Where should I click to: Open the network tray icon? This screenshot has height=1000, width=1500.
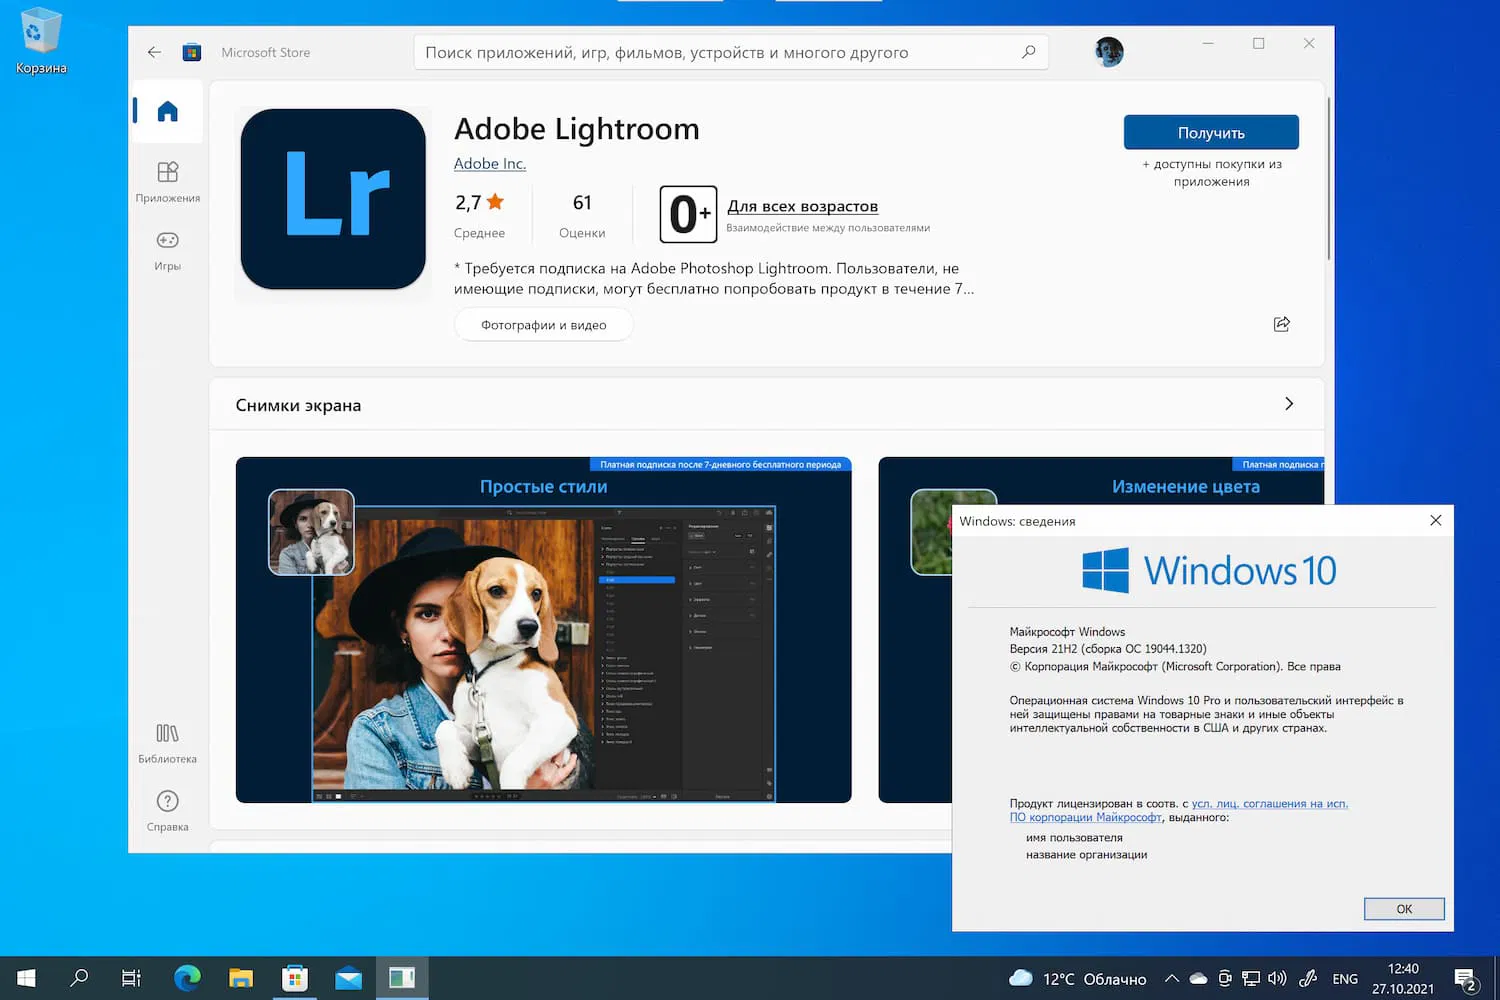tap(1251, 979)
